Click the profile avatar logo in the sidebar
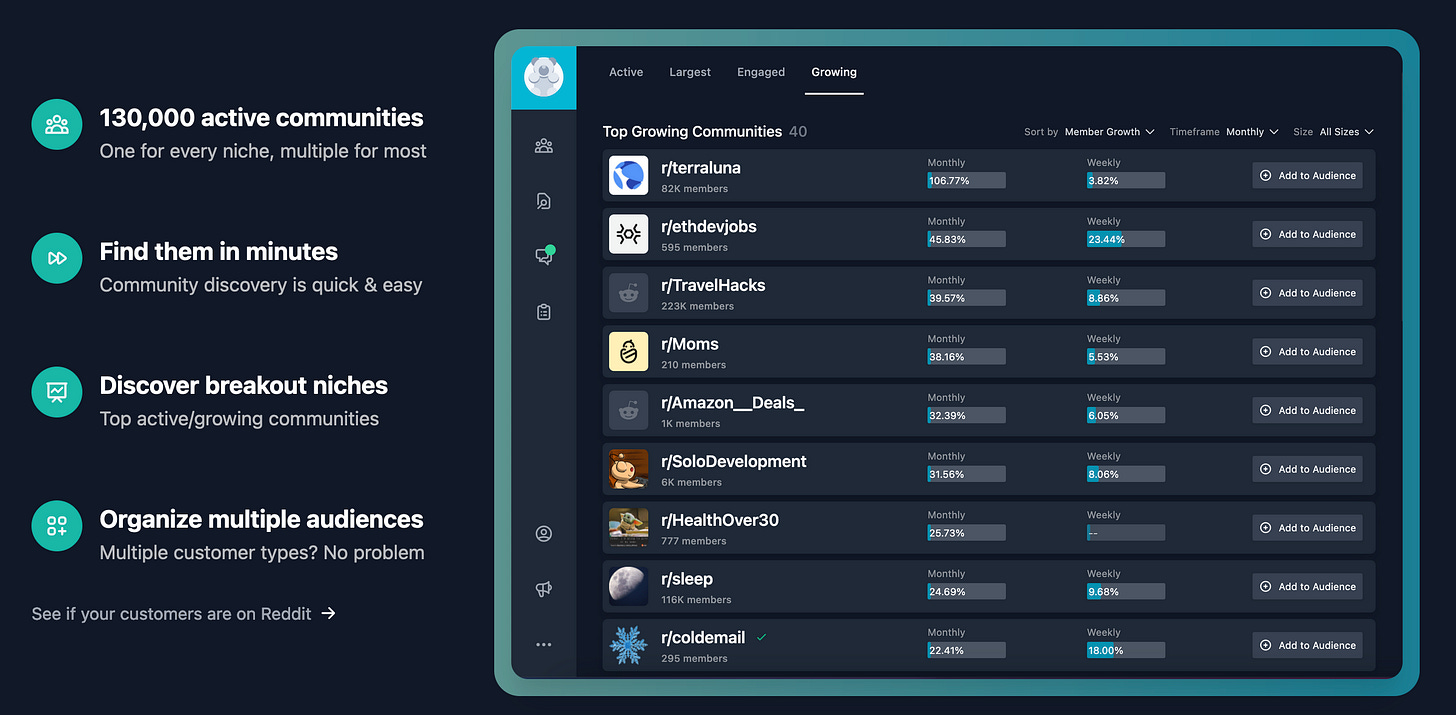This screenshot has width=1456, height=715. click(x=544, y=78)
